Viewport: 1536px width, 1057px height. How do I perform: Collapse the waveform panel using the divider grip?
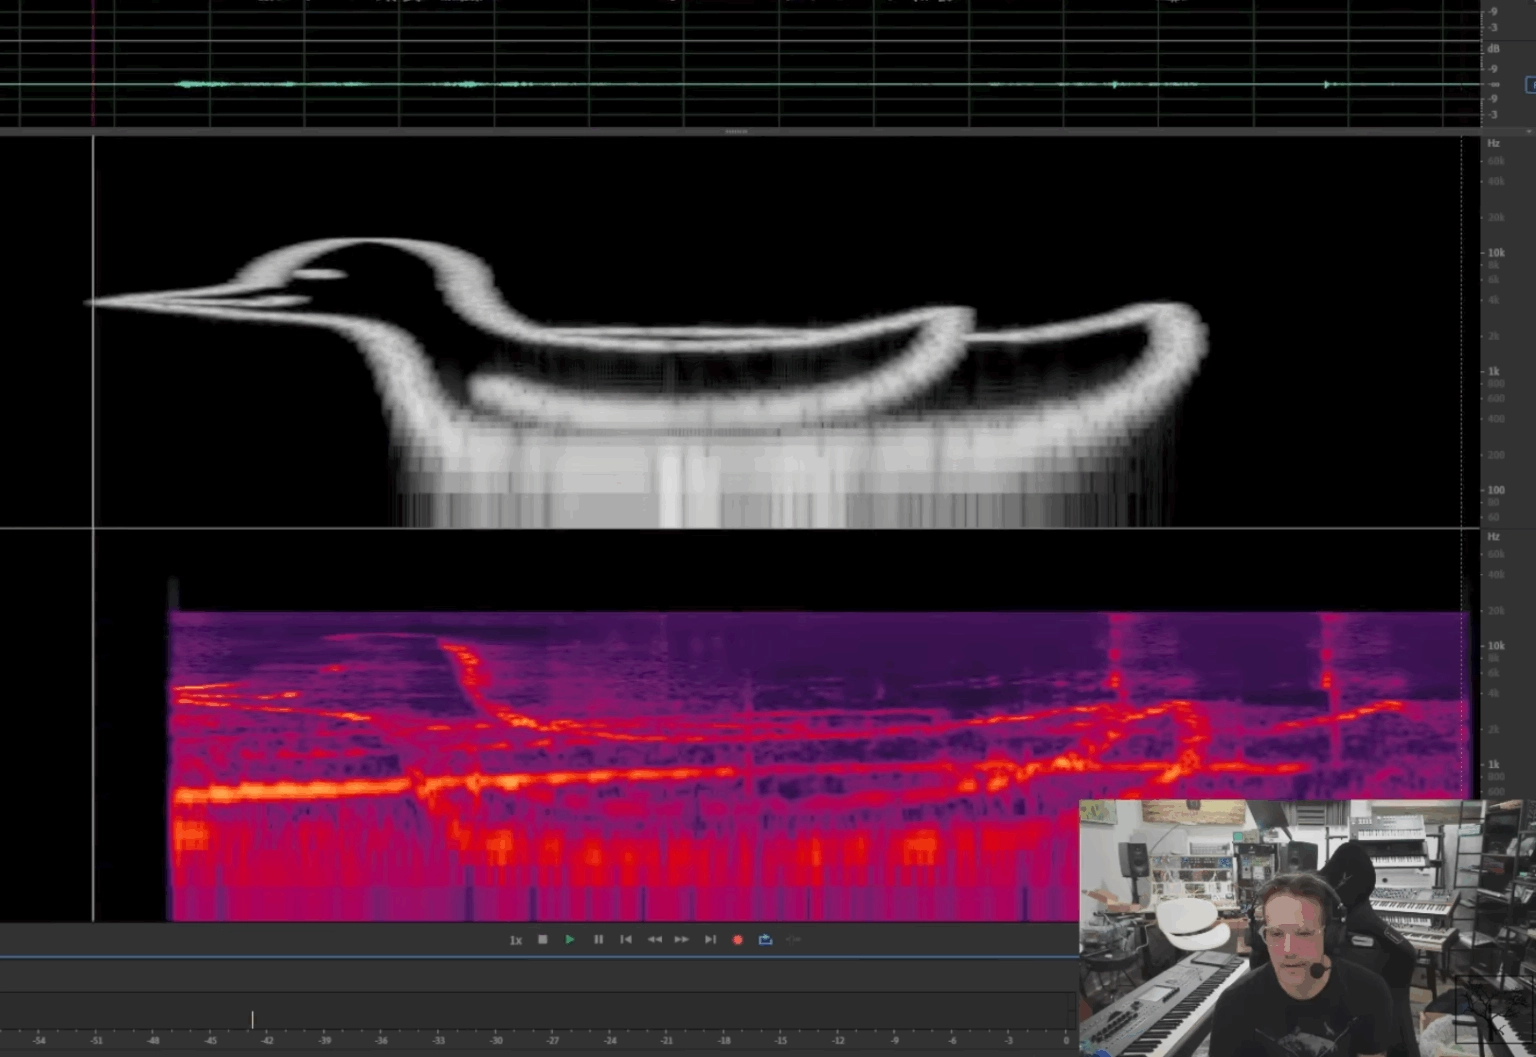737,131
